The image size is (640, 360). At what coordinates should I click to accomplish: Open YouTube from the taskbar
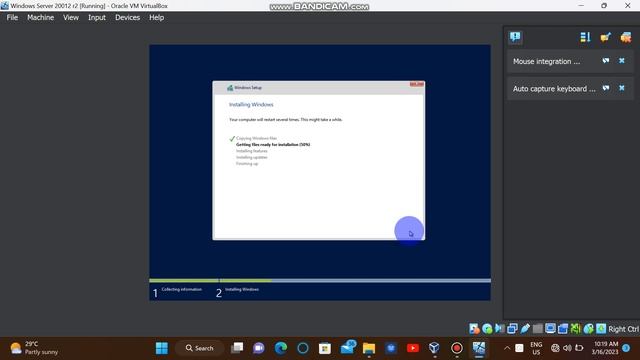[413, 348]
